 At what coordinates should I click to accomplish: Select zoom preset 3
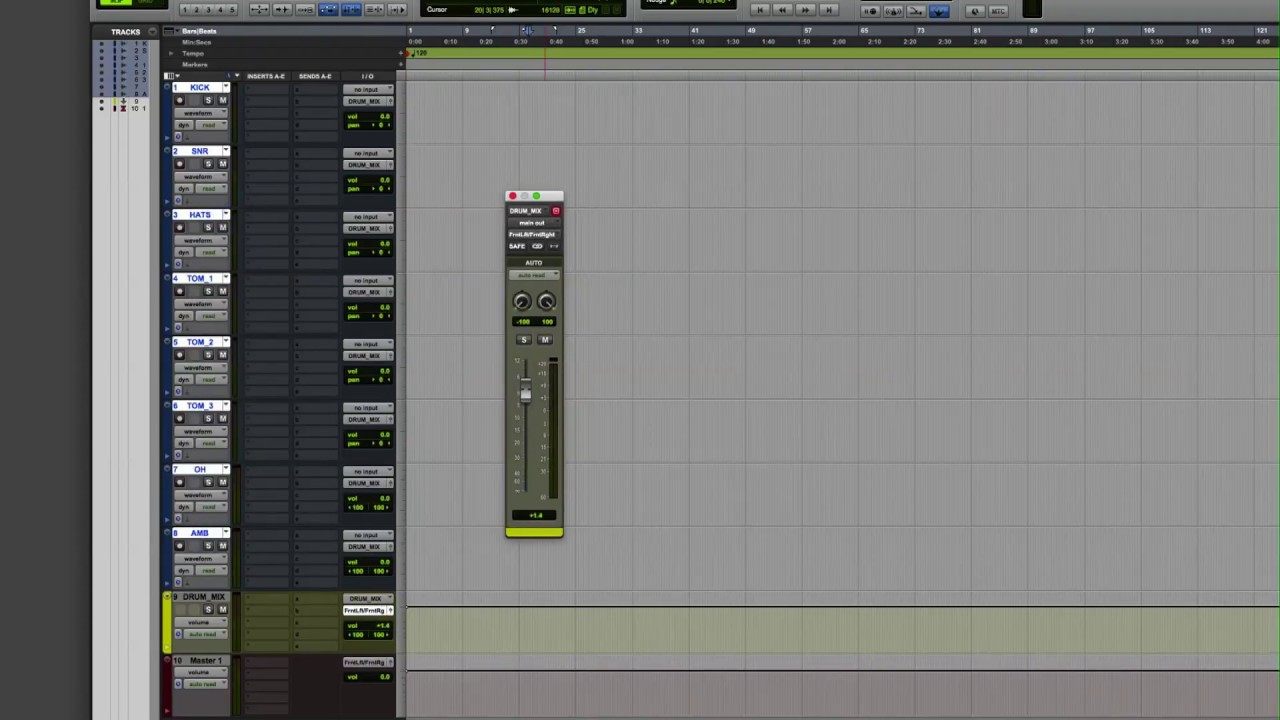(208, 10)
